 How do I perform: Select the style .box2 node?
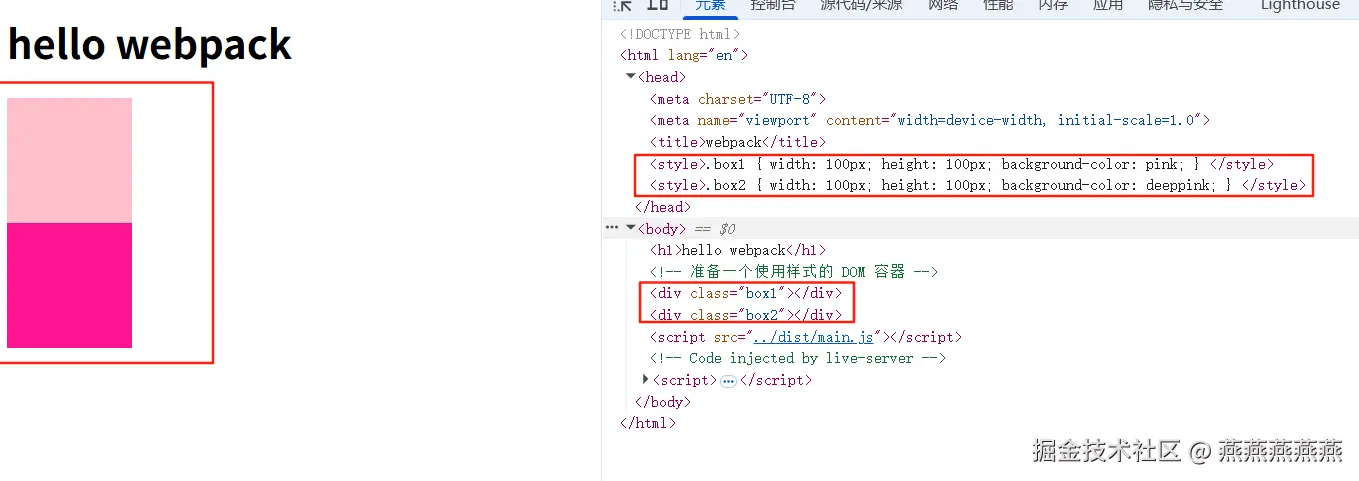[978, 185]
